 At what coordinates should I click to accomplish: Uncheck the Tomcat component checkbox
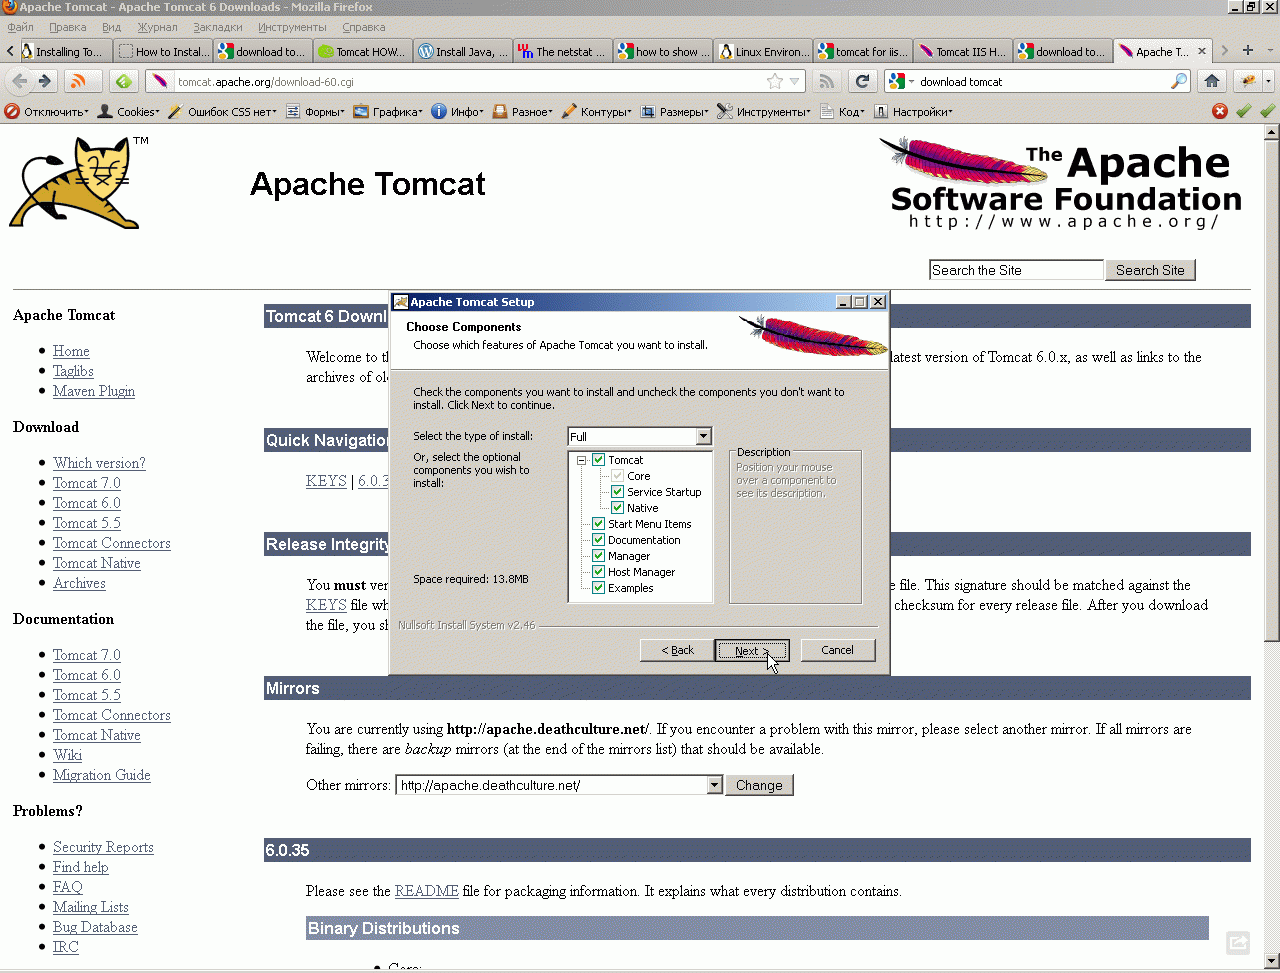598,460
